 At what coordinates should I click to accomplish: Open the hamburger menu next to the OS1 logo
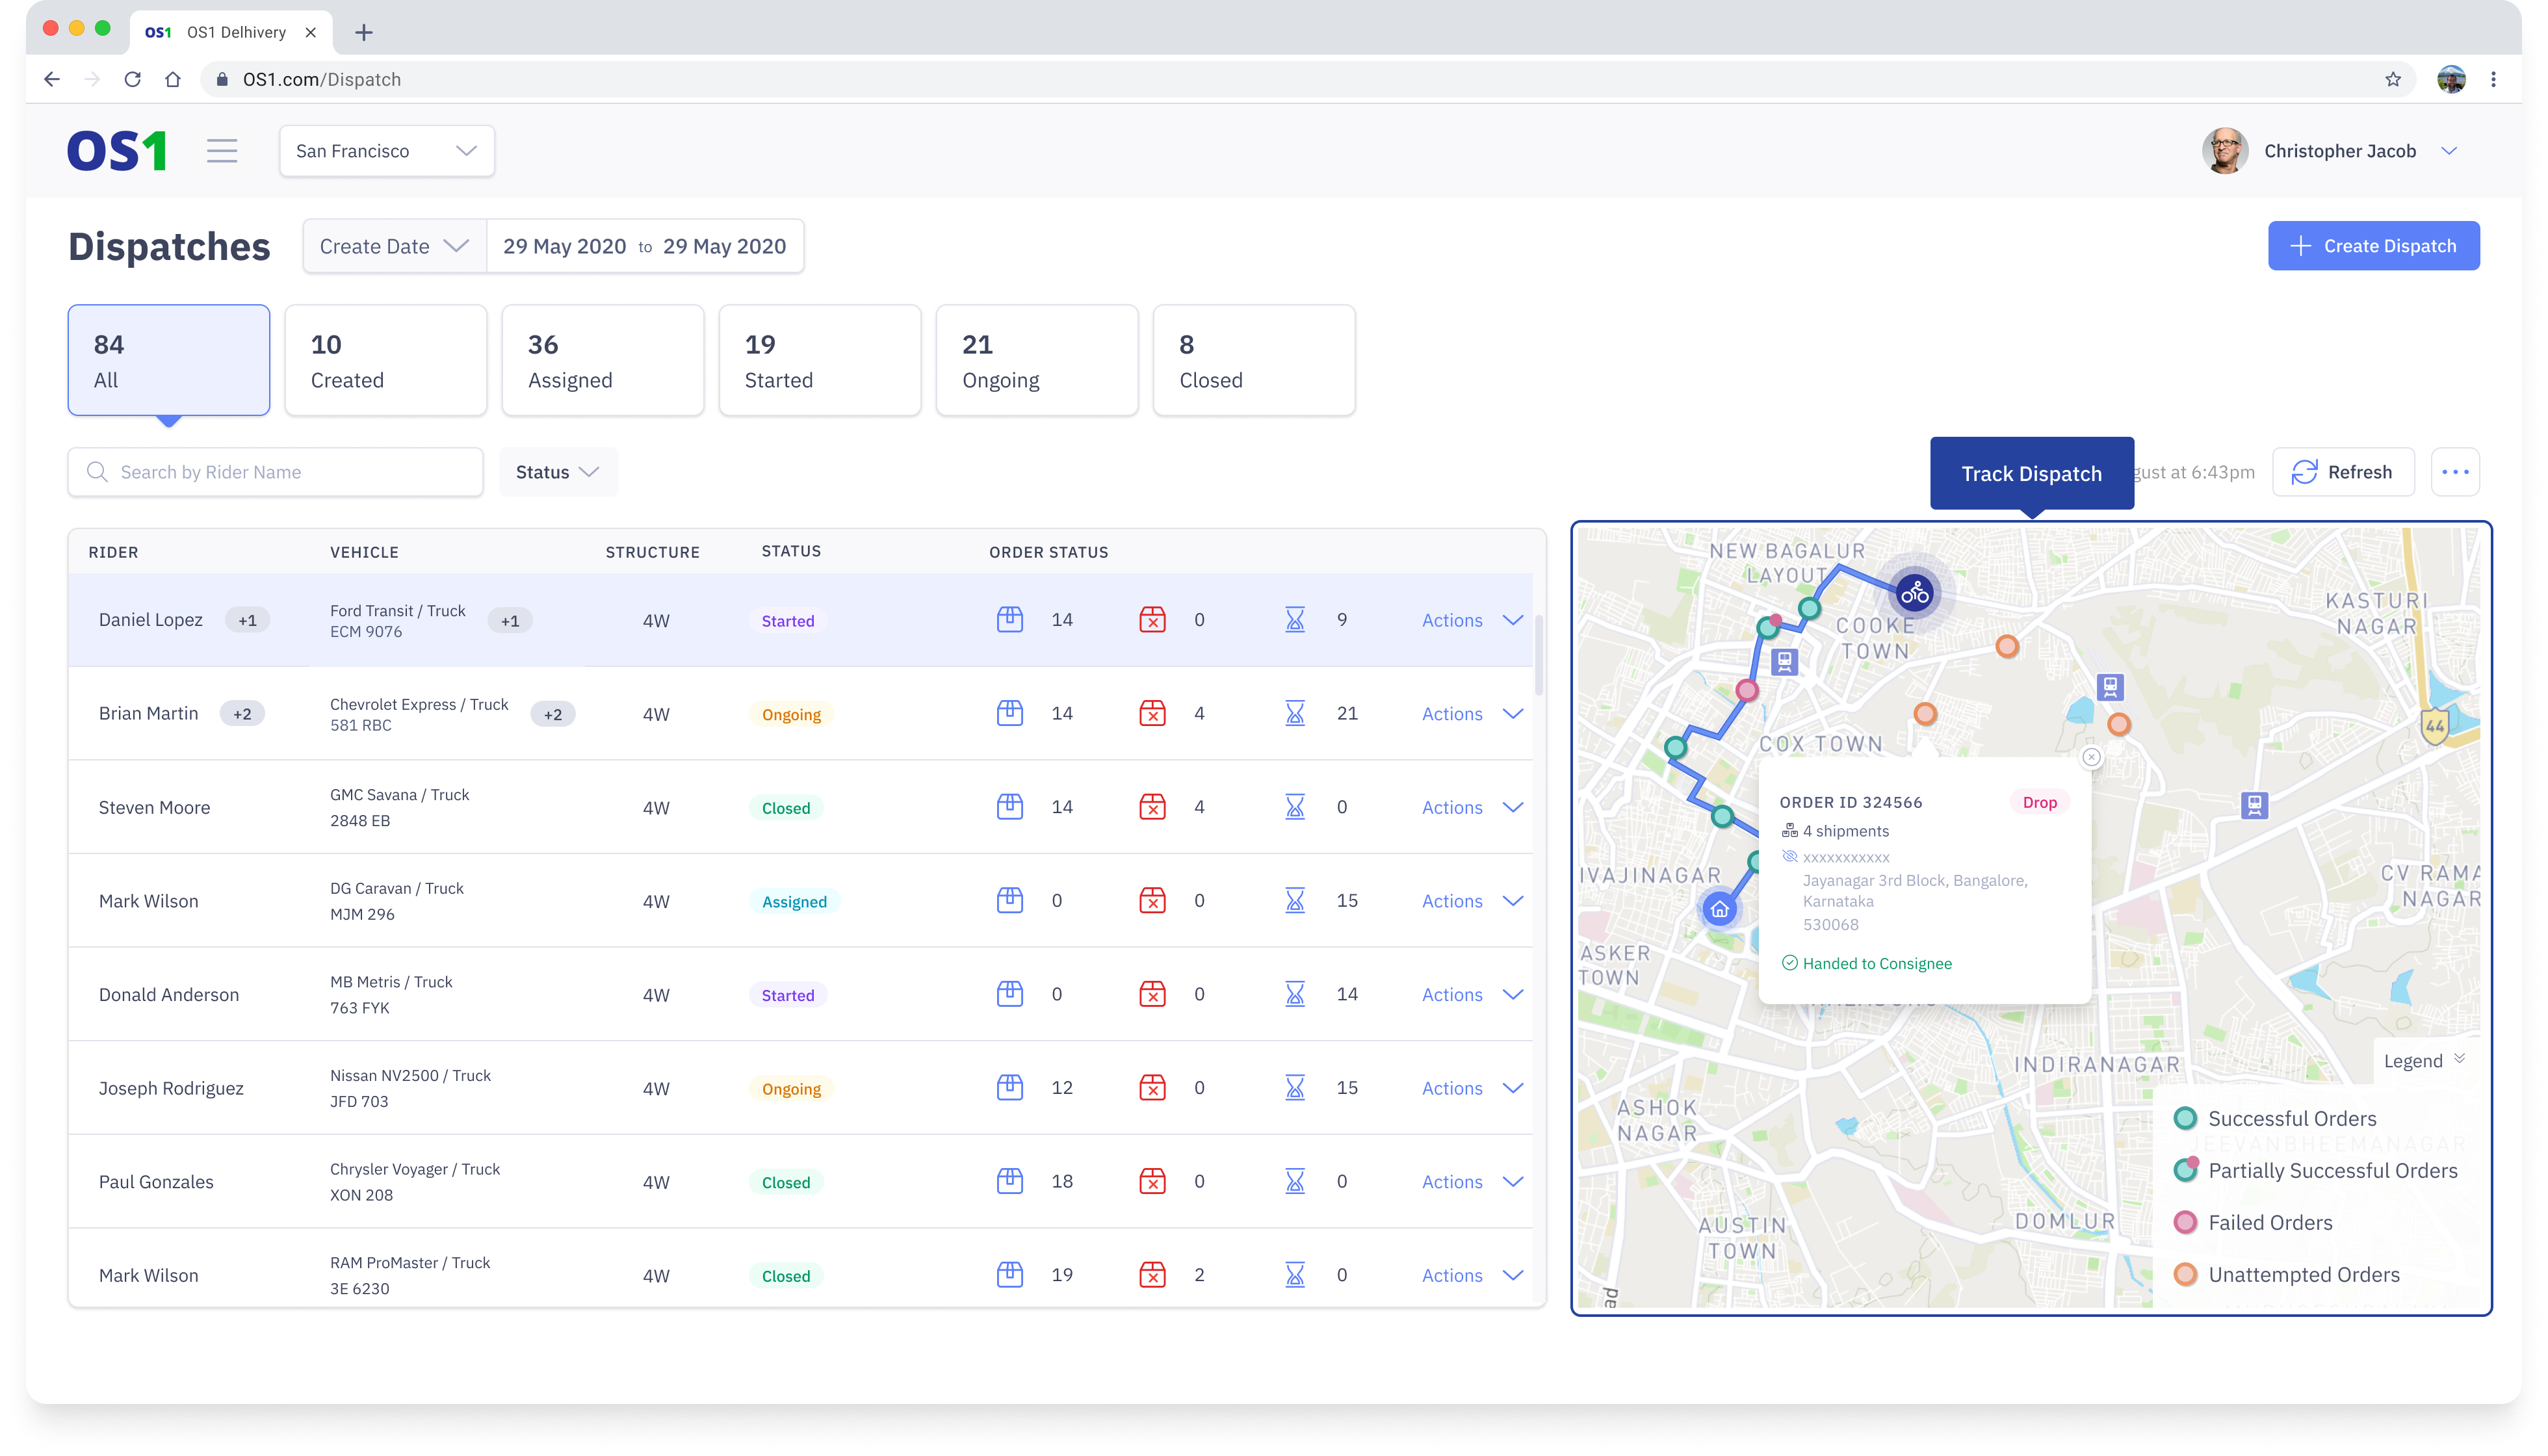tap(222, 151)
